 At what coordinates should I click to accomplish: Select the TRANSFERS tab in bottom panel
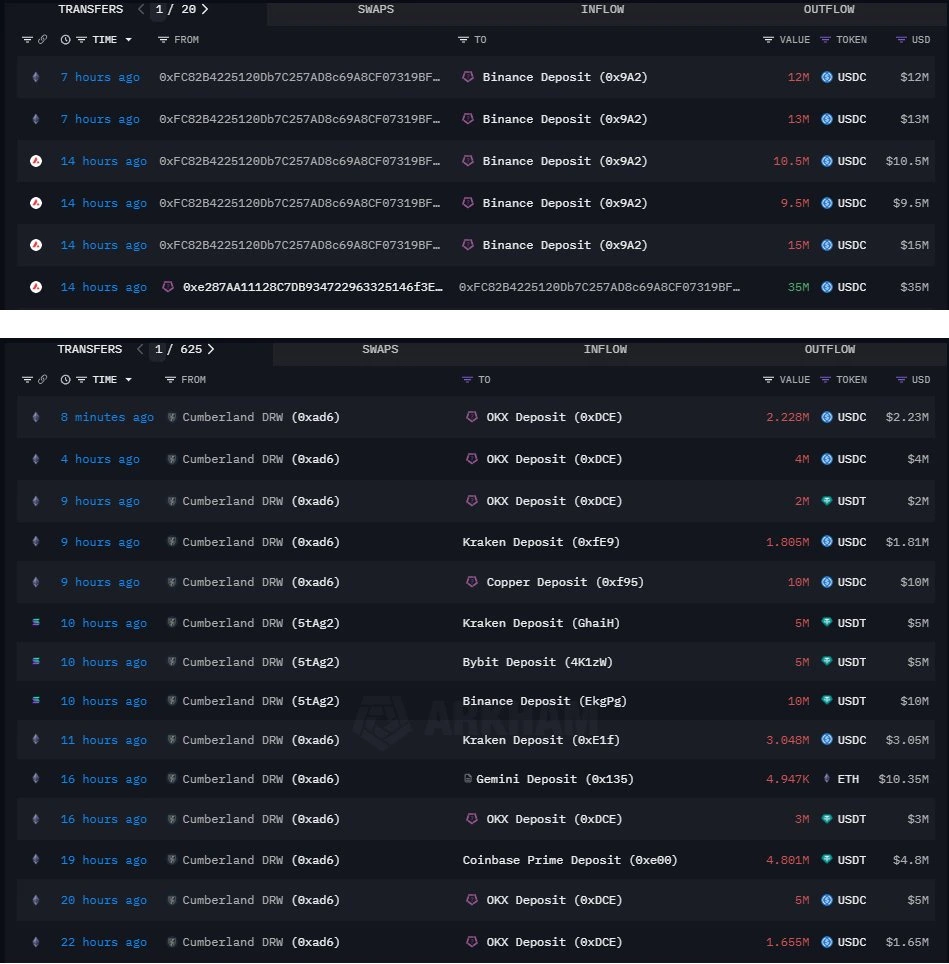[90, 349]
